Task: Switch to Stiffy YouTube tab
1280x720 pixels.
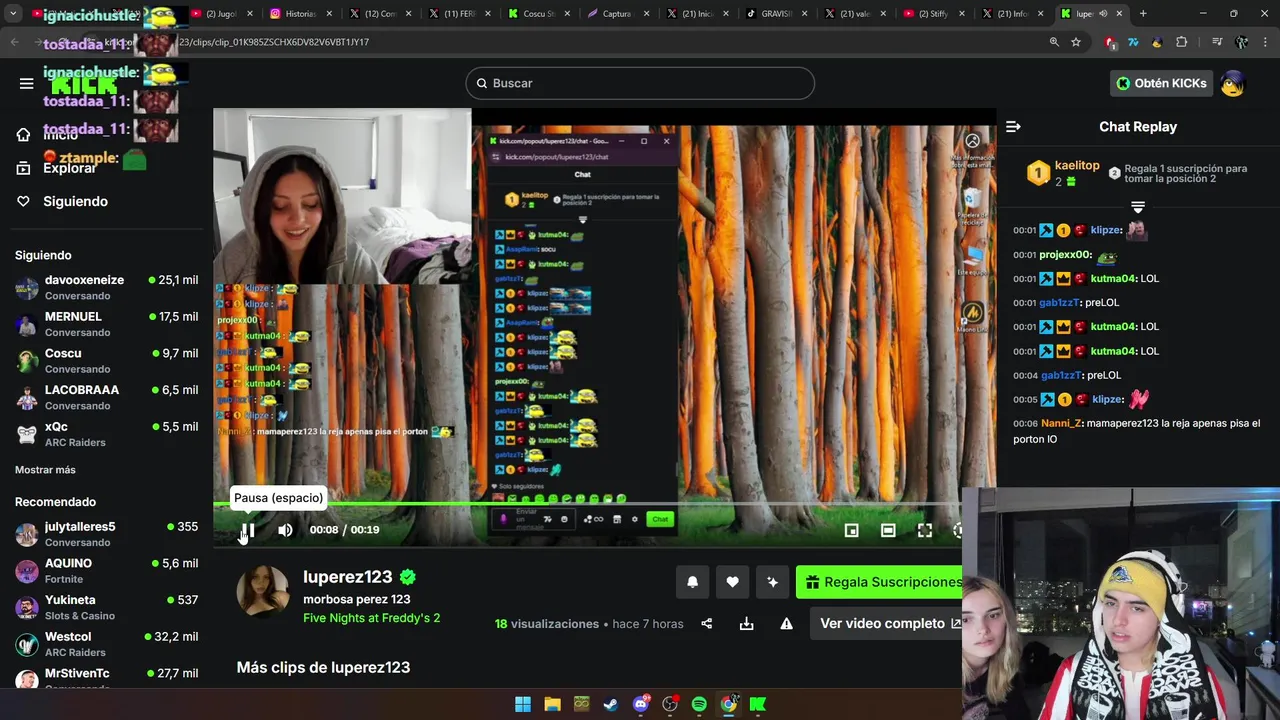Action: point(934,14)
